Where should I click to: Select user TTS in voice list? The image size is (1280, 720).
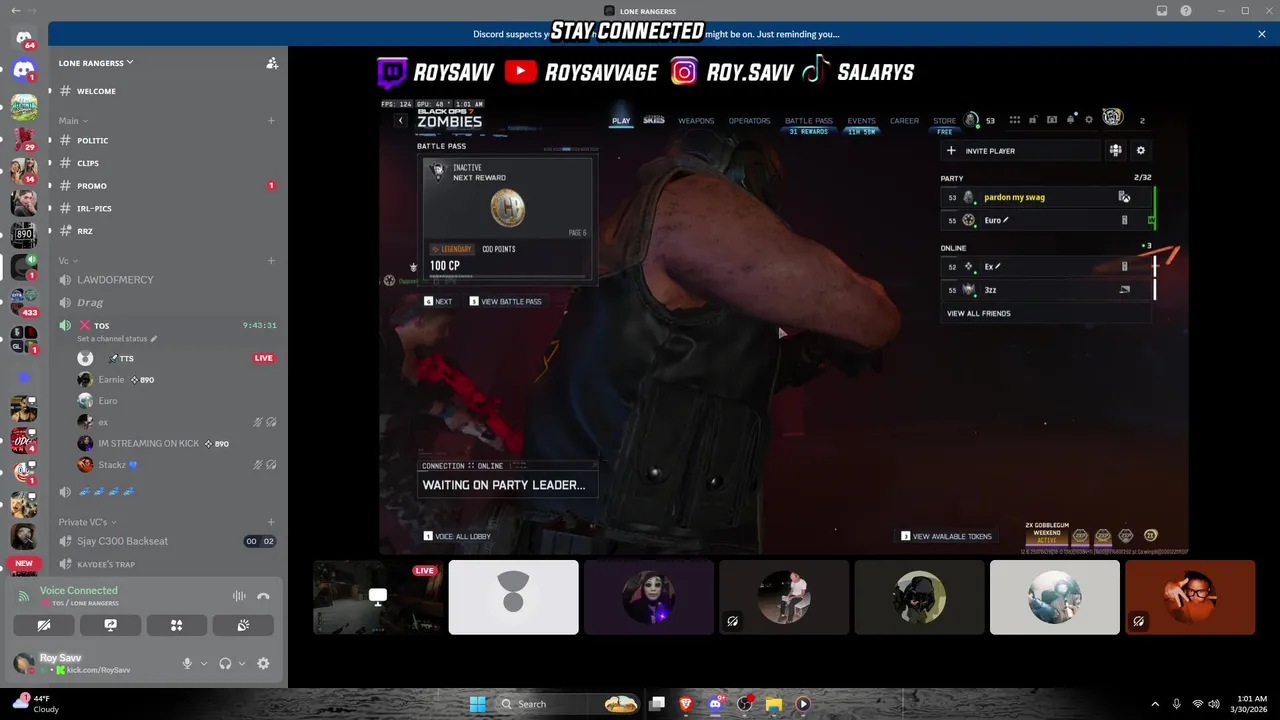(x=176, y=358)
